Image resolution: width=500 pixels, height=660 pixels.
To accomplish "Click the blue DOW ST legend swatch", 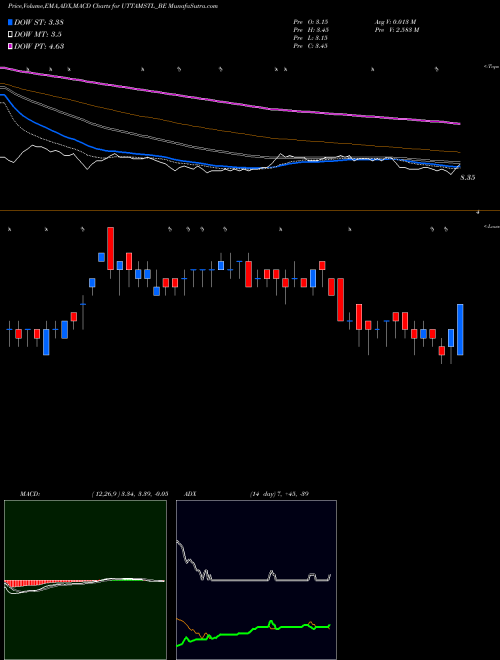I will pos(11,22).
